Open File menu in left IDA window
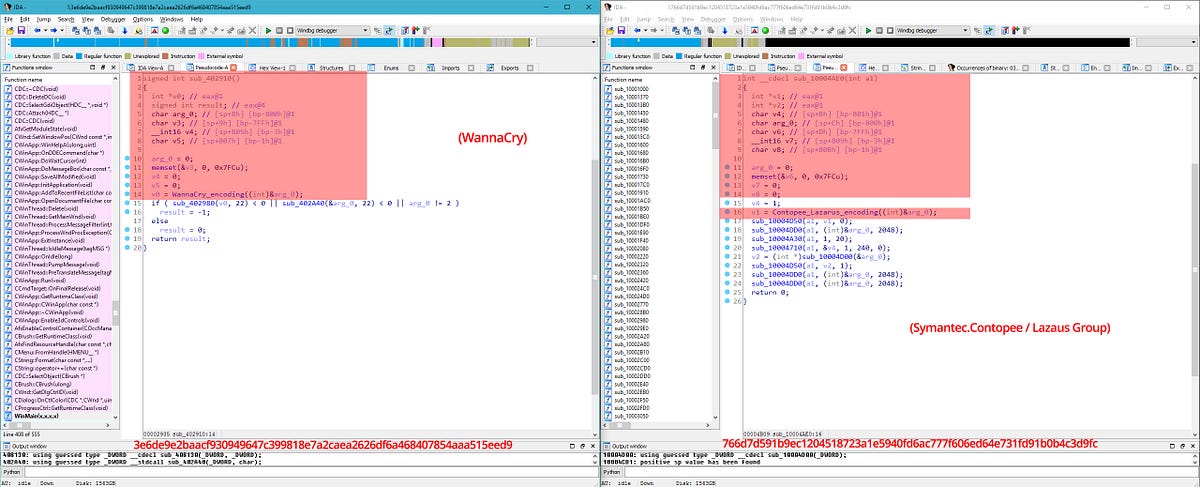 [8, 19]
